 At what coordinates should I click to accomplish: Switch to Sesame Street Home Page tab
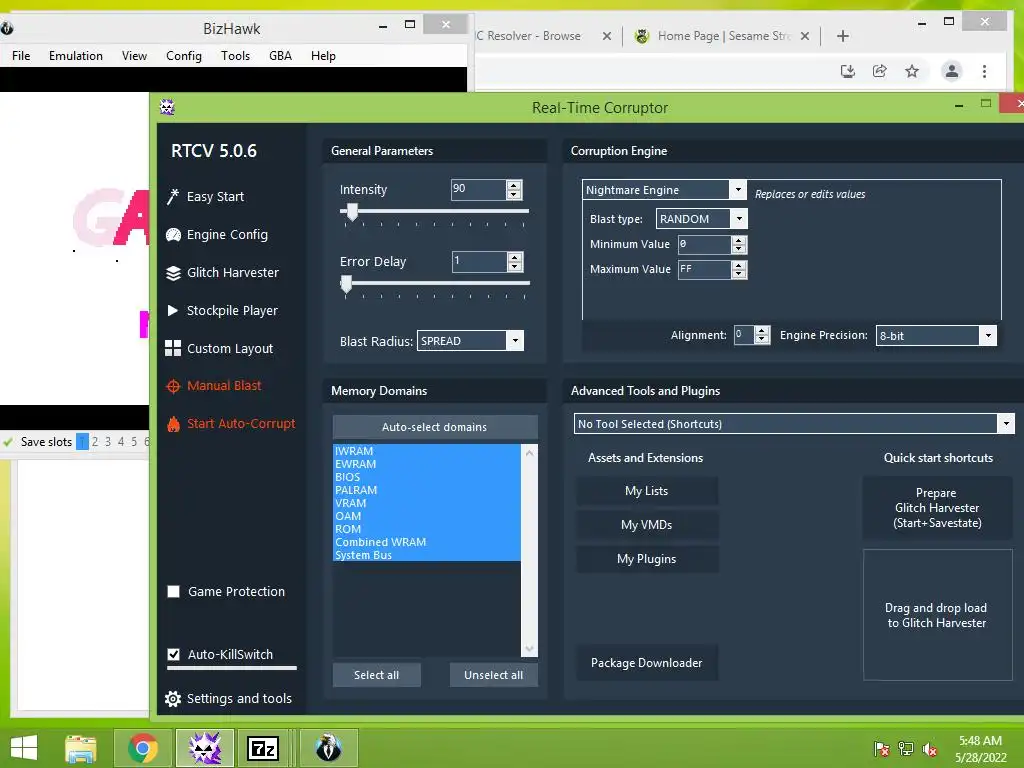pos(722,36)
